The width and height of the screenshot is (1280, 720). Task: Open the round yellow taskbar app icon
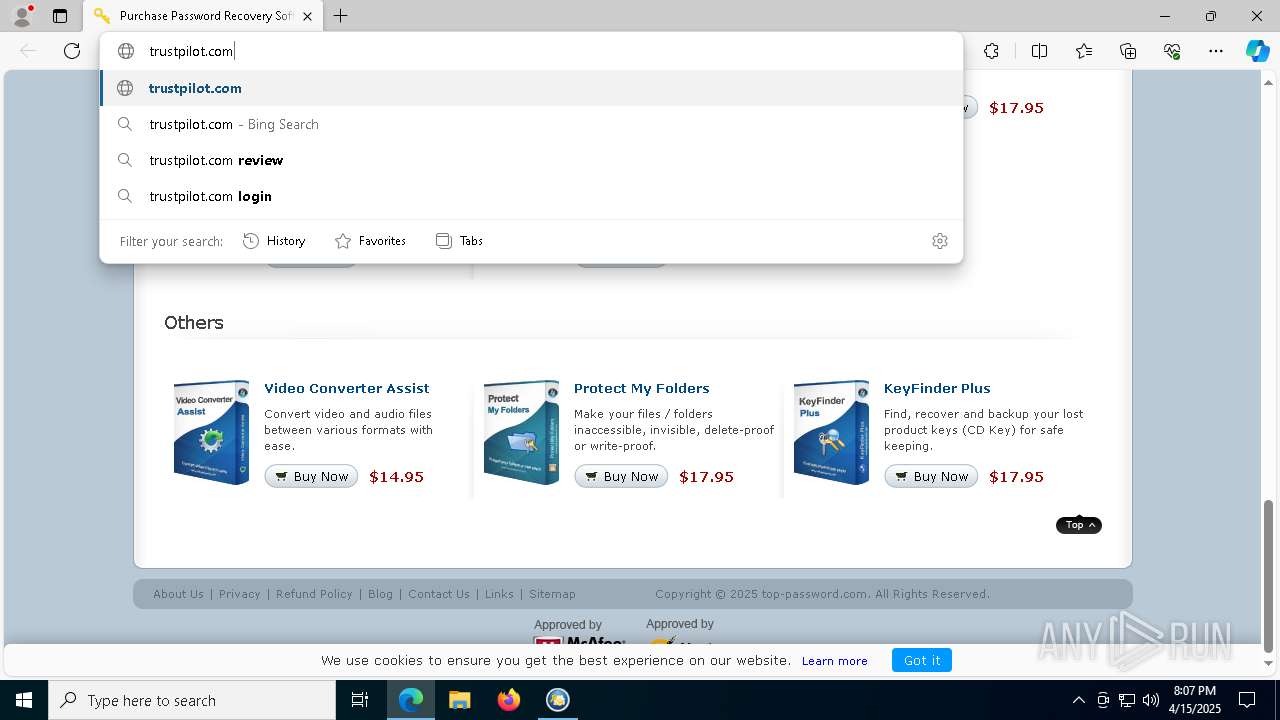click(x=557, y=700)
